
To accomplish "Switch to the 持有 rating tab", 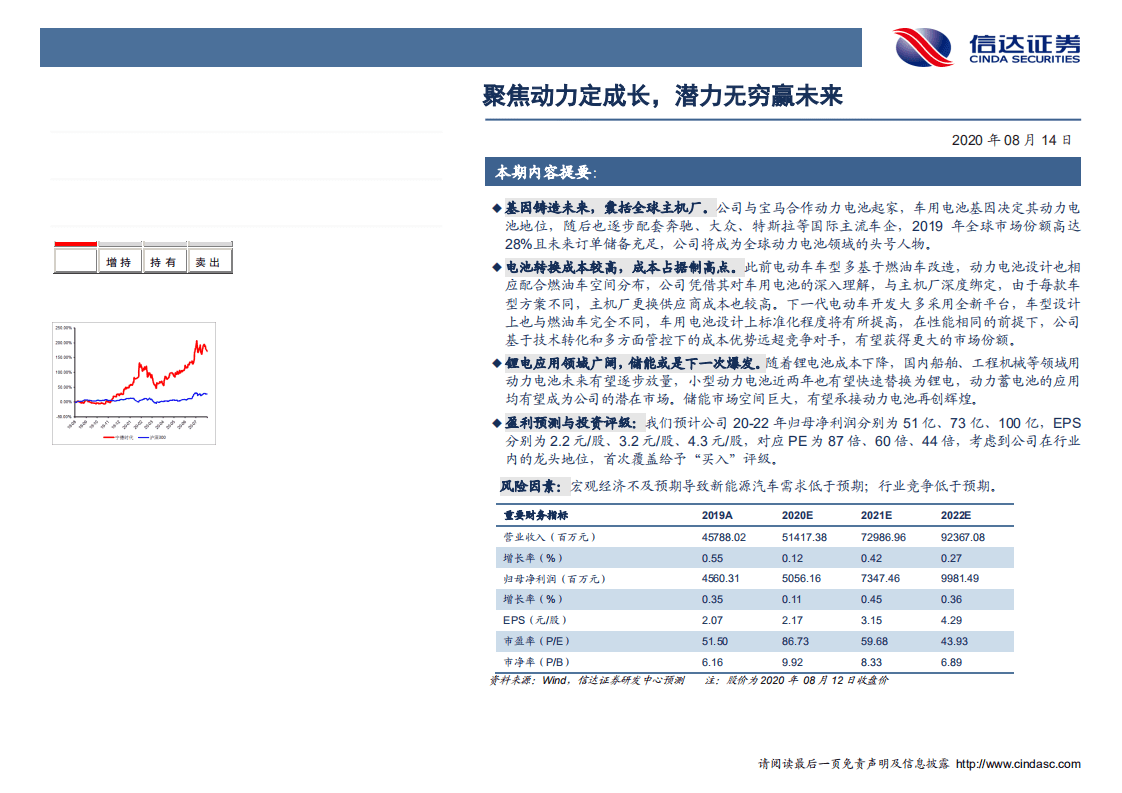I will (164, 260).
